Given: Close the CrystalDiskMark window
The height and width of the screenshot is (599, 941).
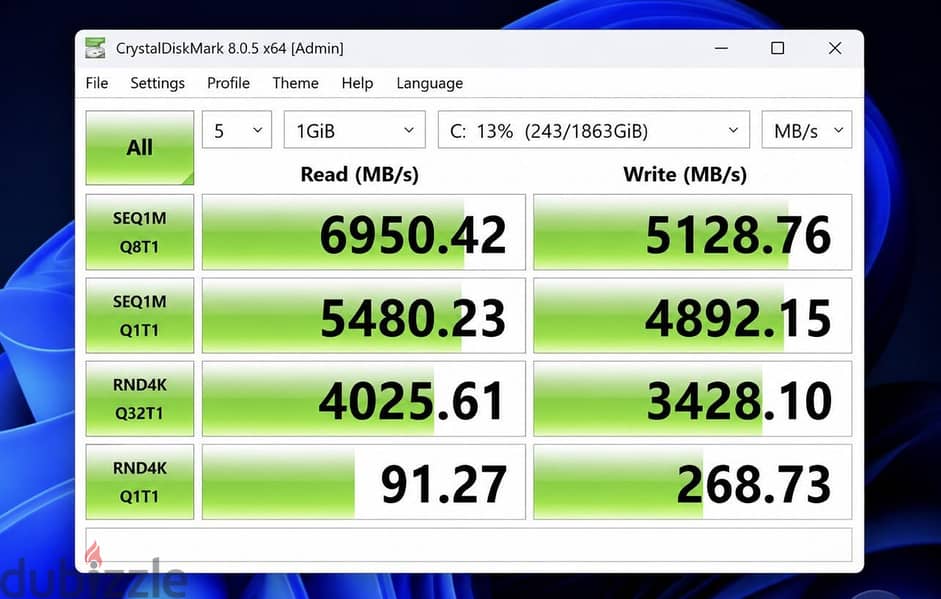Looking at the screenshot, I should (x=835, y=48).
